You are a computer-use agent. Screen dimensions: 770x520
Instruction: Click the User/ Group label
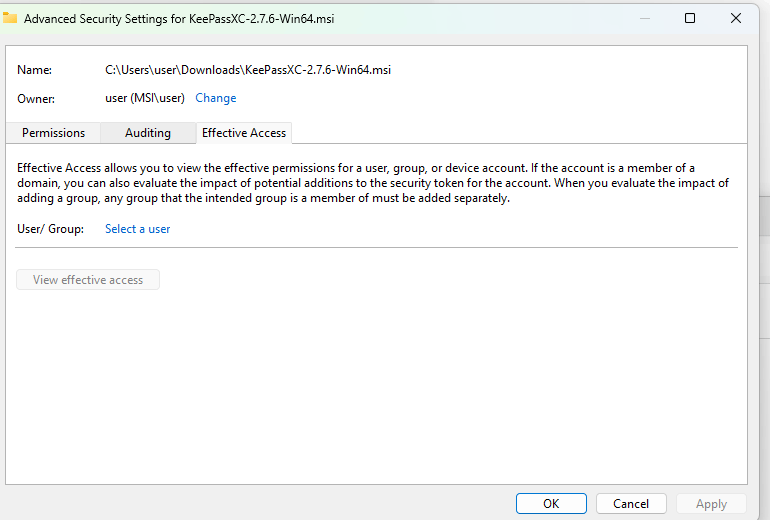[x=51, y=229]
